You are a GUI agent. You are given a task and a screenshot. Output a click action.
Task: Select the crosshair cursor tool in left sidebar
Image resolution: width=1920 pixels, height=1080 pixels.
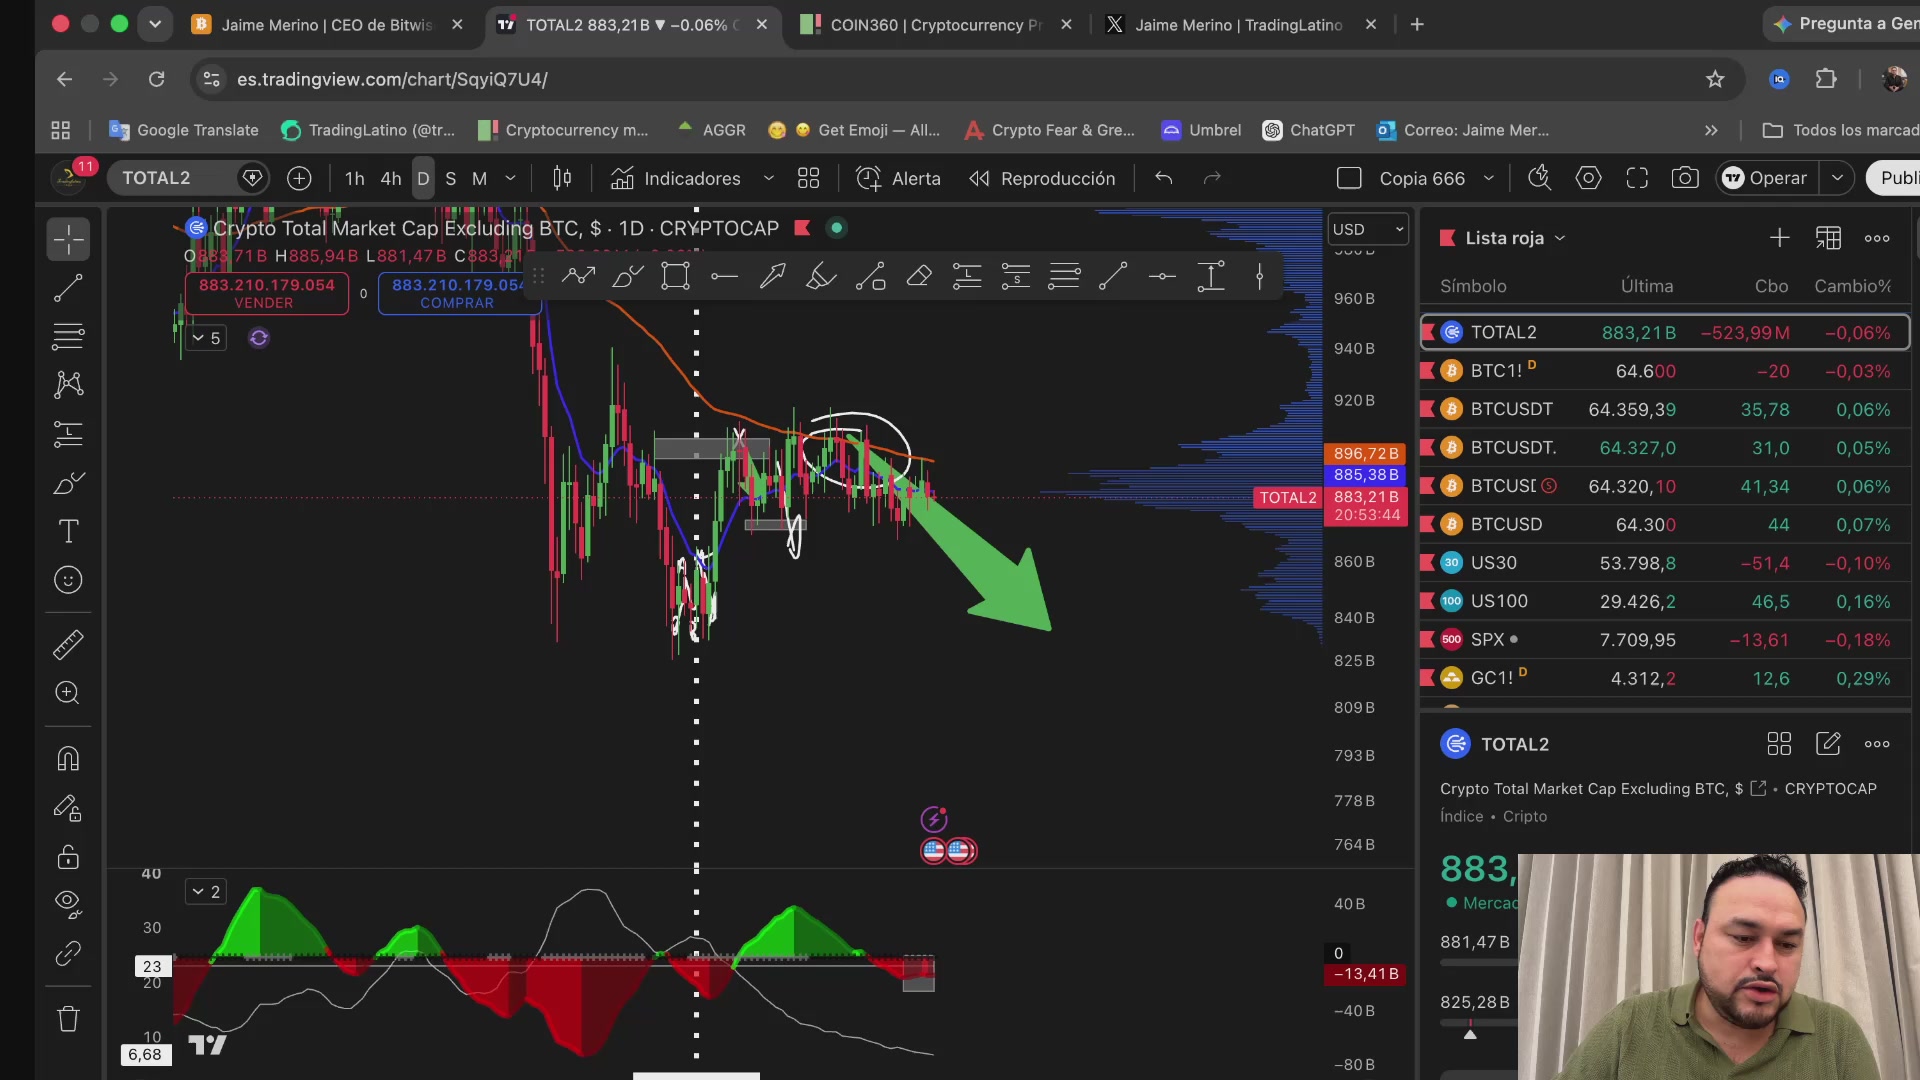click(68, 240)
